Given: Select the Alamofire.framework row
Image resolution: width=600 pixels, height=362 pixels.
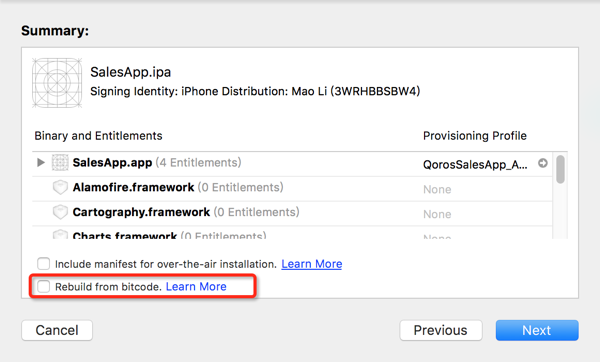Looking at the screenshot, I should point(292,189).
